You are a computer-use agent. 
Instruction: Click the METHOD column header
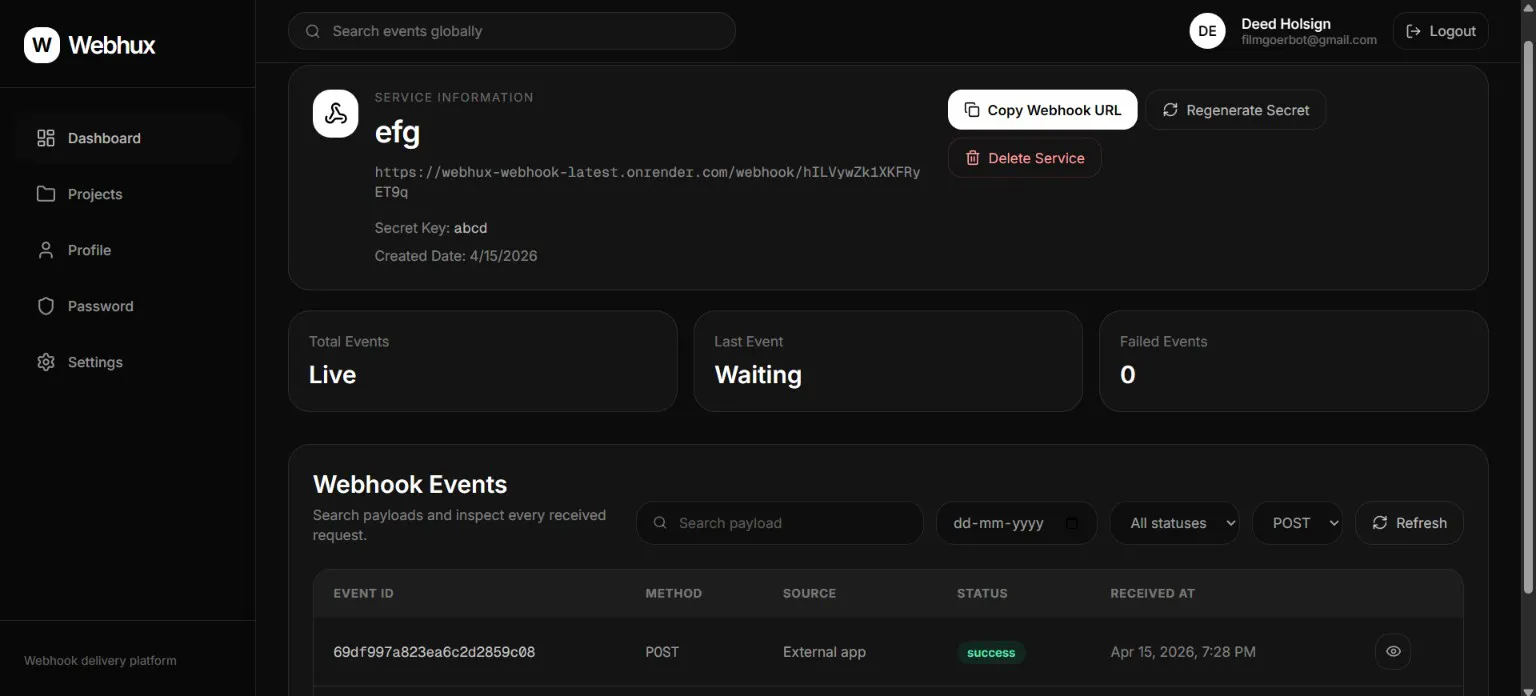click(x=674, y=593)
